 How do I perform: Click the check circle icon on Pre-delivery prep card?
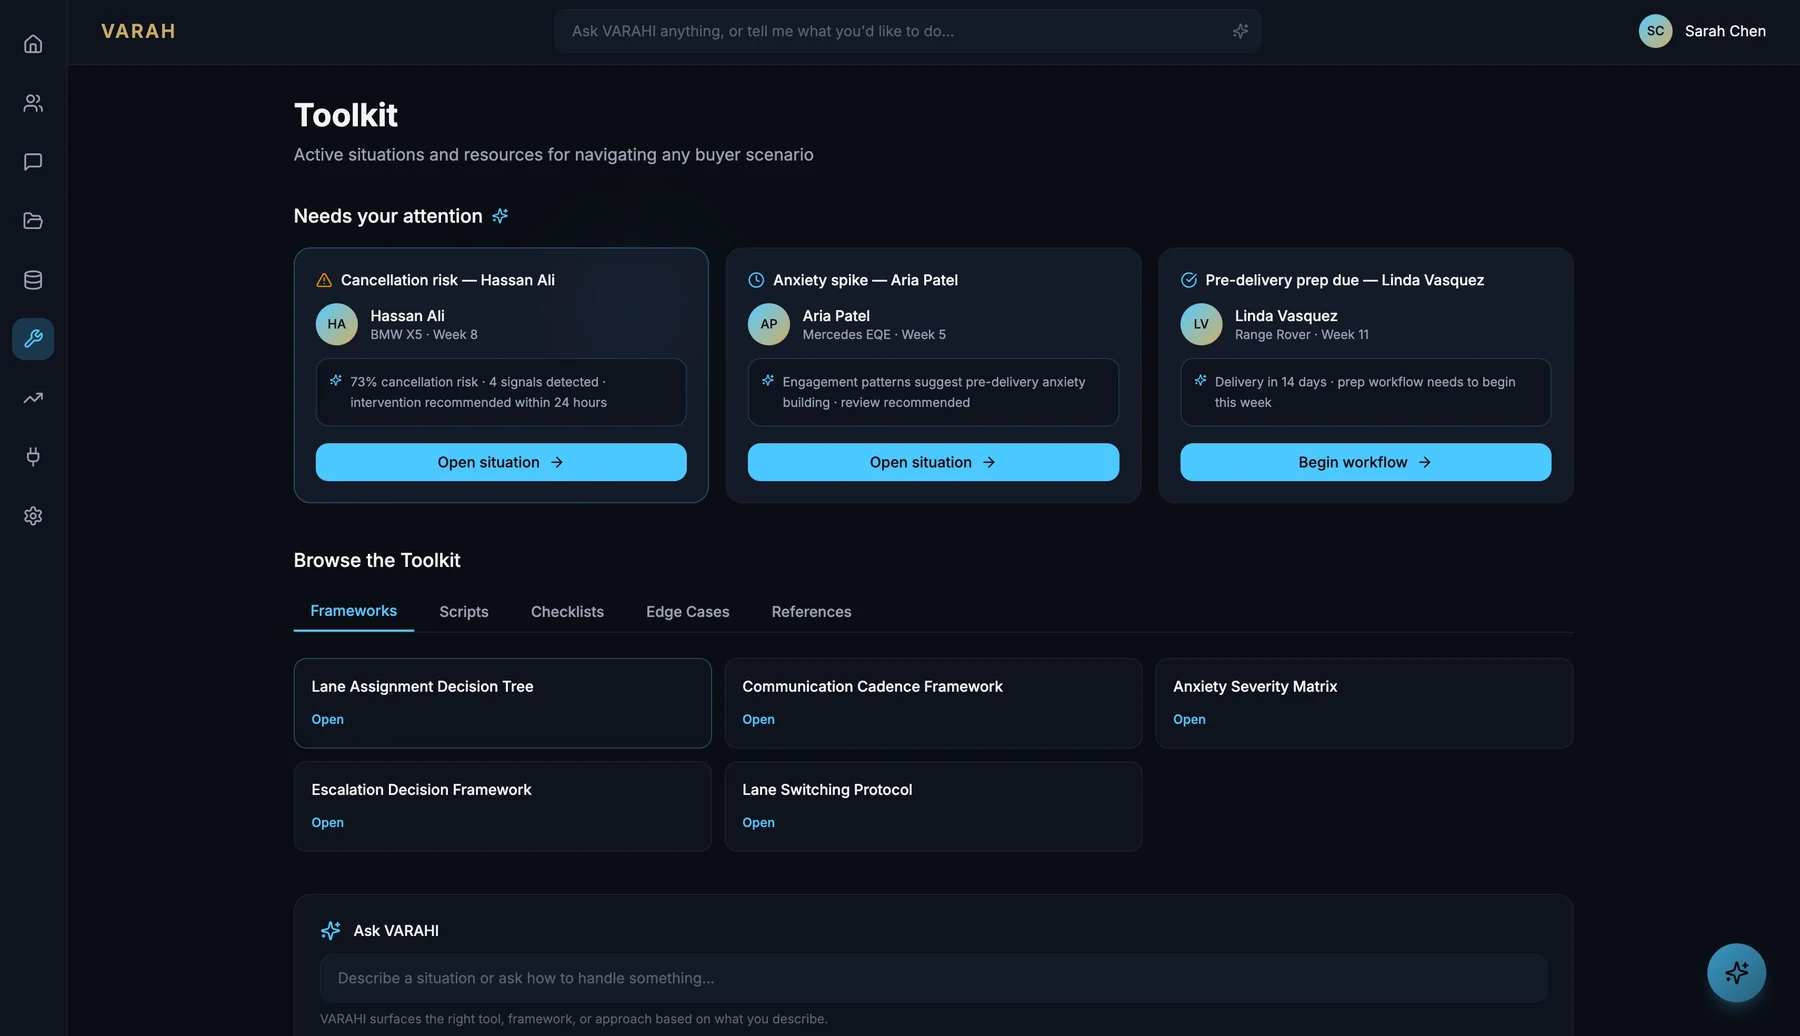(x=1189, y=280)
